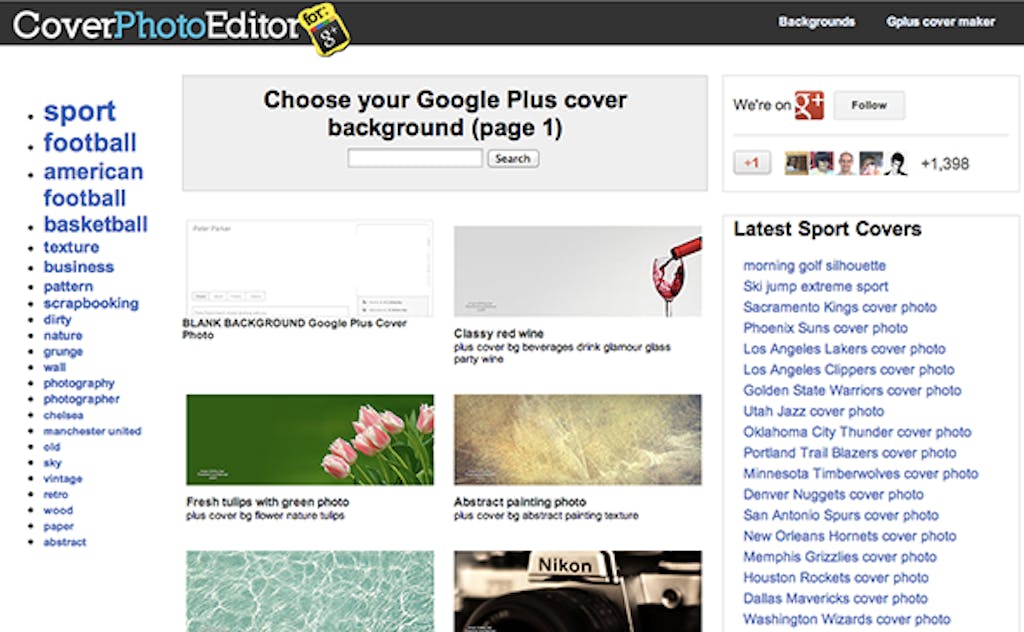Select the Classy red wine thumbnail
Screen dimensions: 1024x632
click(577, 271)
